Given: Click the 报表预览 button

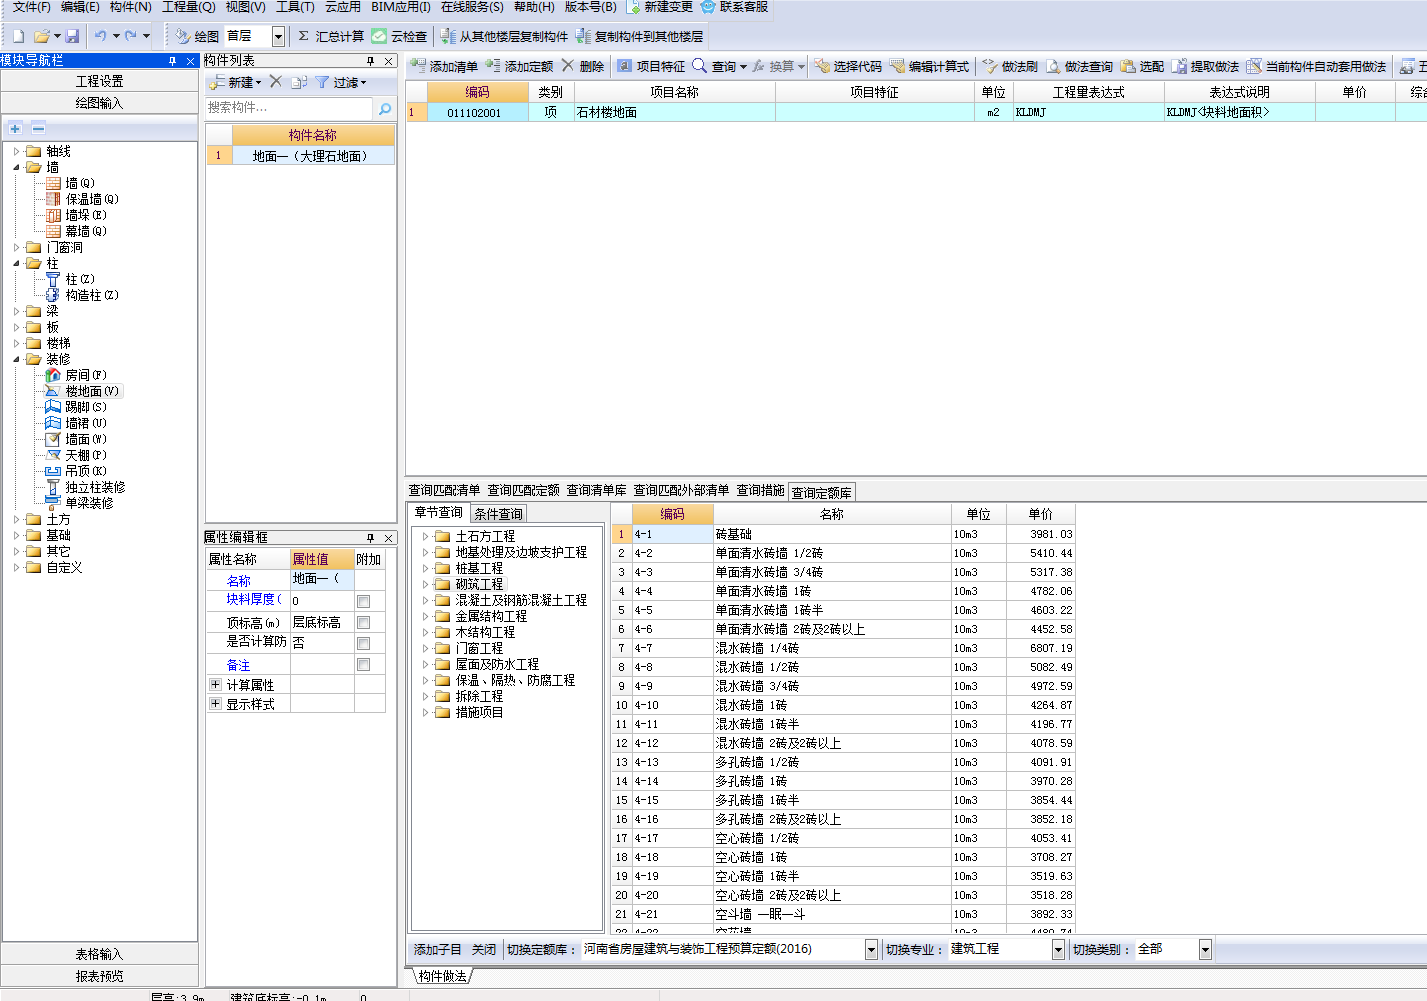Looking at the screenshot, I should tap(100, 976).
